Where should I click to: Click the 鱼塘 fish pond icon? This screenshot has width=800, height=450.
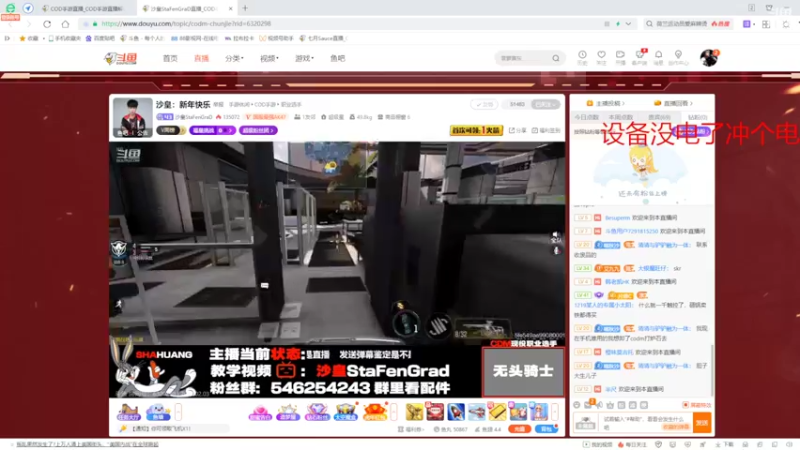point(158,412)
